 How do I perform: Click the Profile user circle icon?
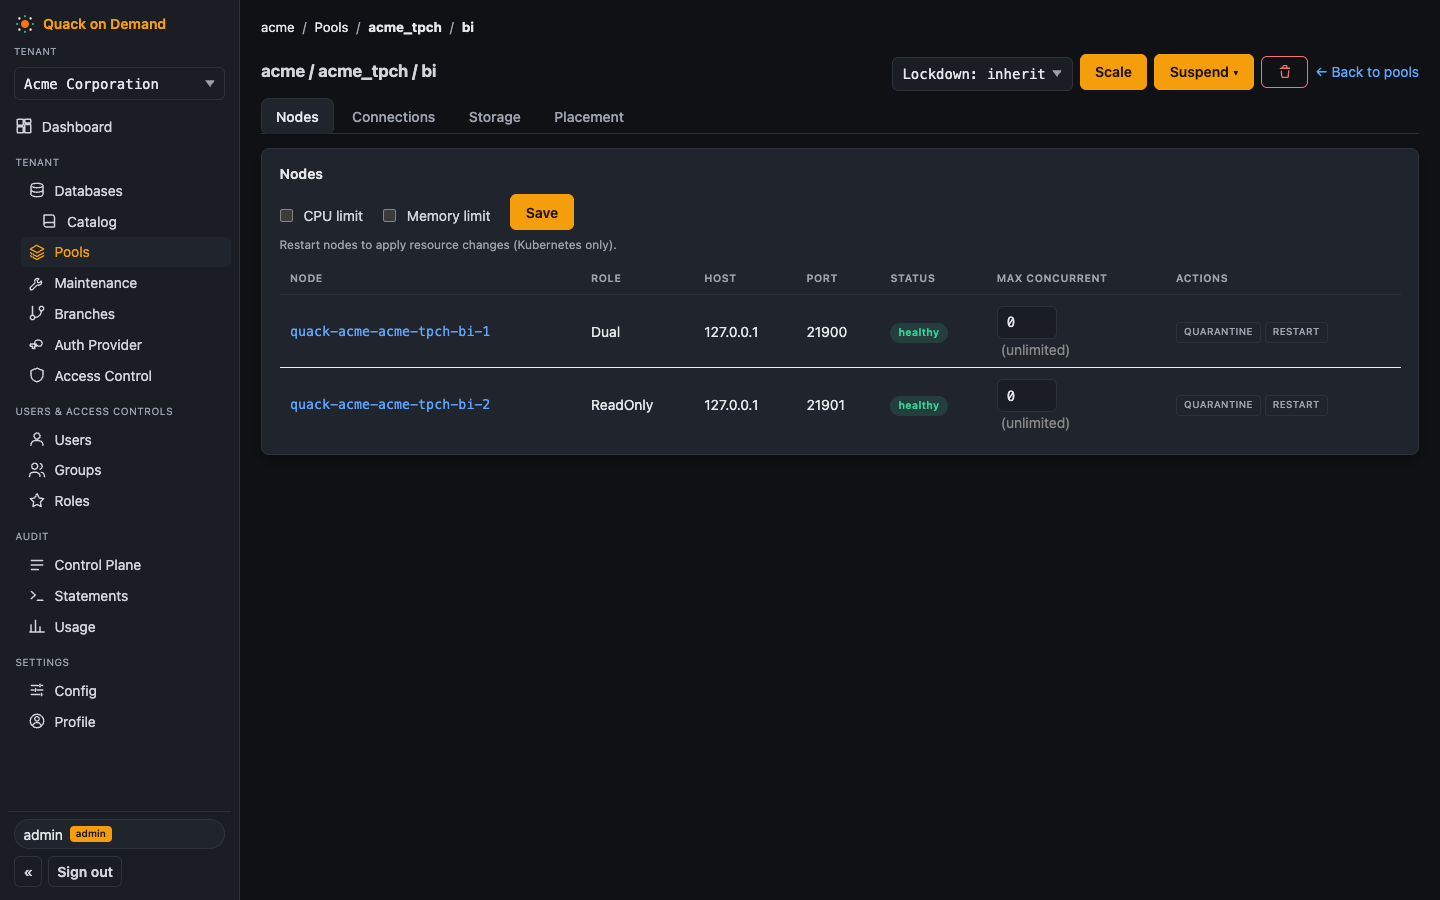pyautogui.click(x=37, y=721)
